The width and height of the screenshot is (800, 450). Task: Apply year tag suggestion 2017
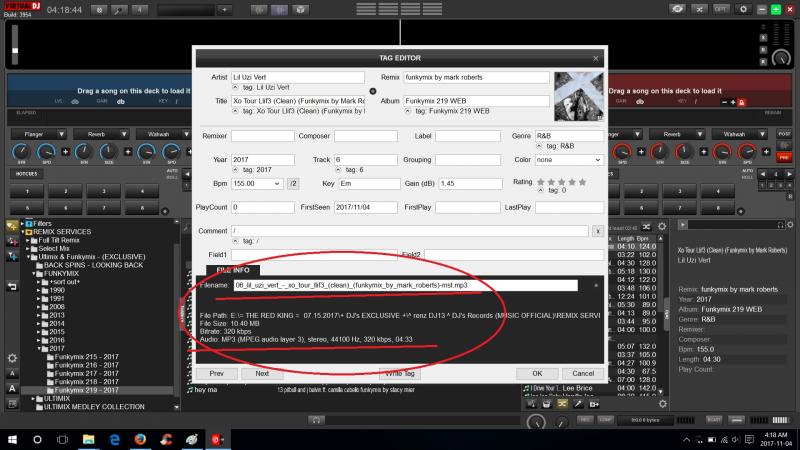coord(235,170)
